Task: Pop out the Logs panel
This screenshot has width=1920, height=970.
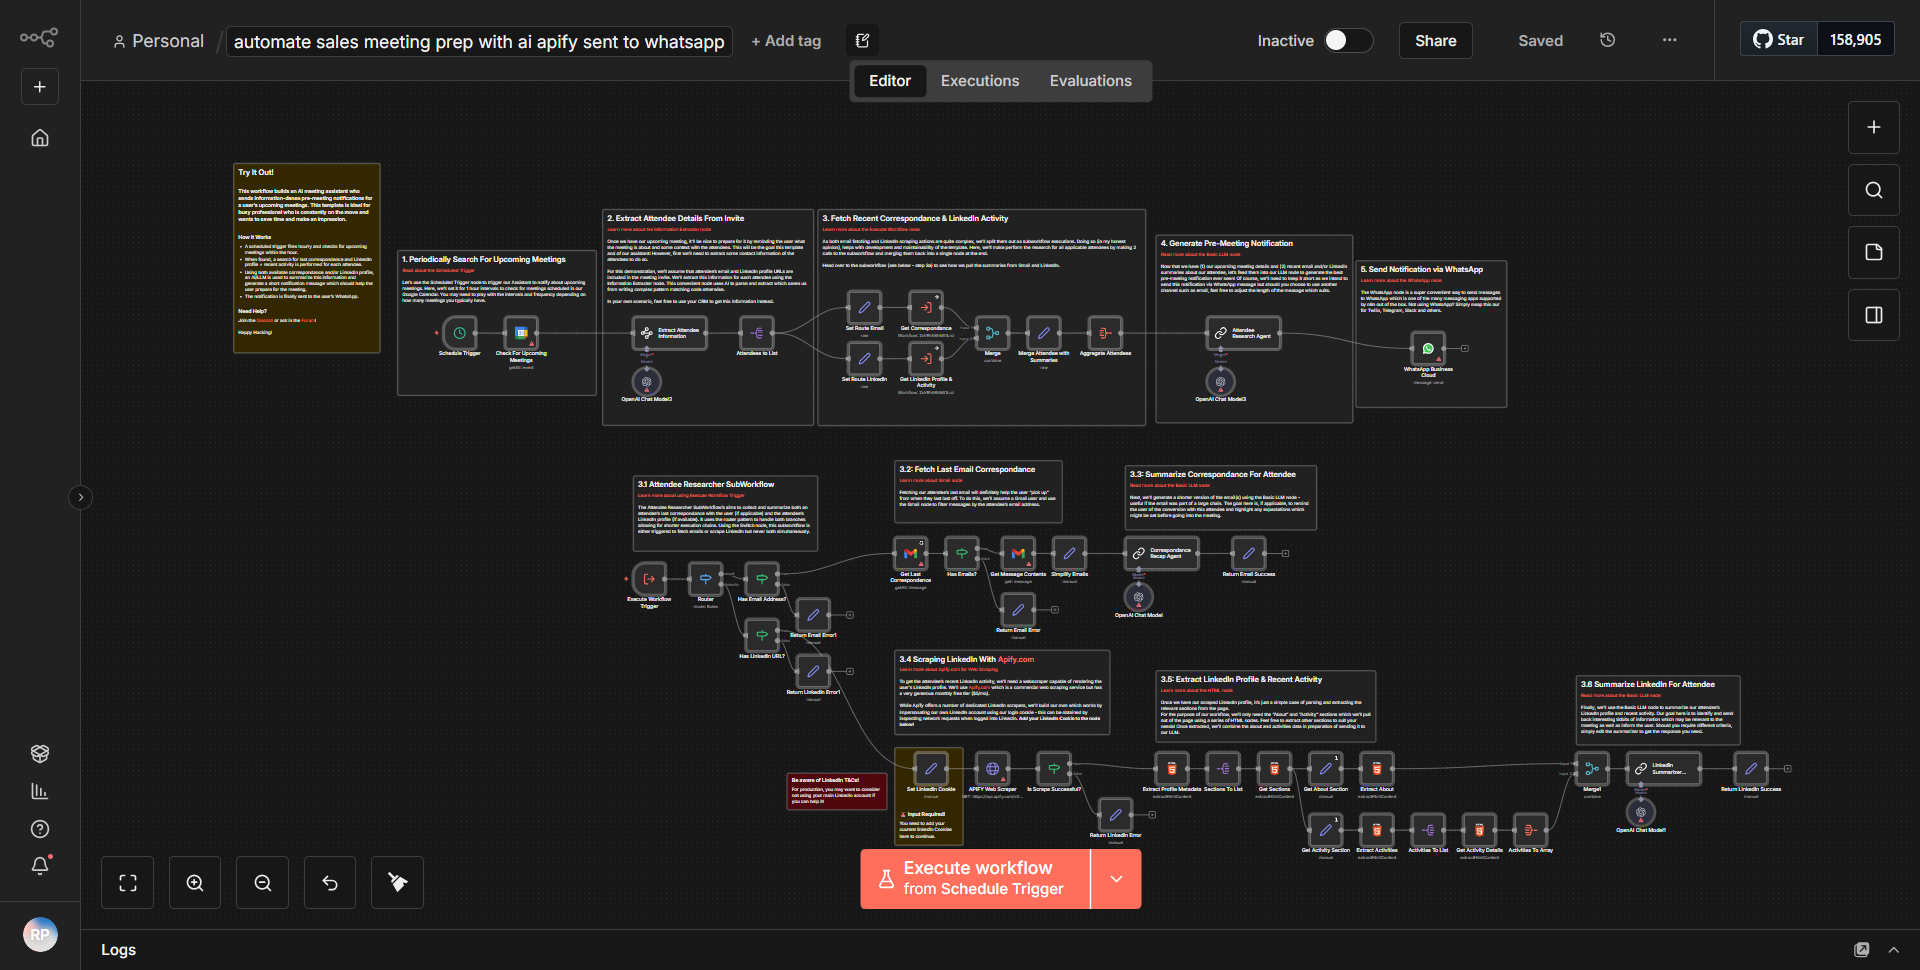Action: click(x=1861, y=950)
